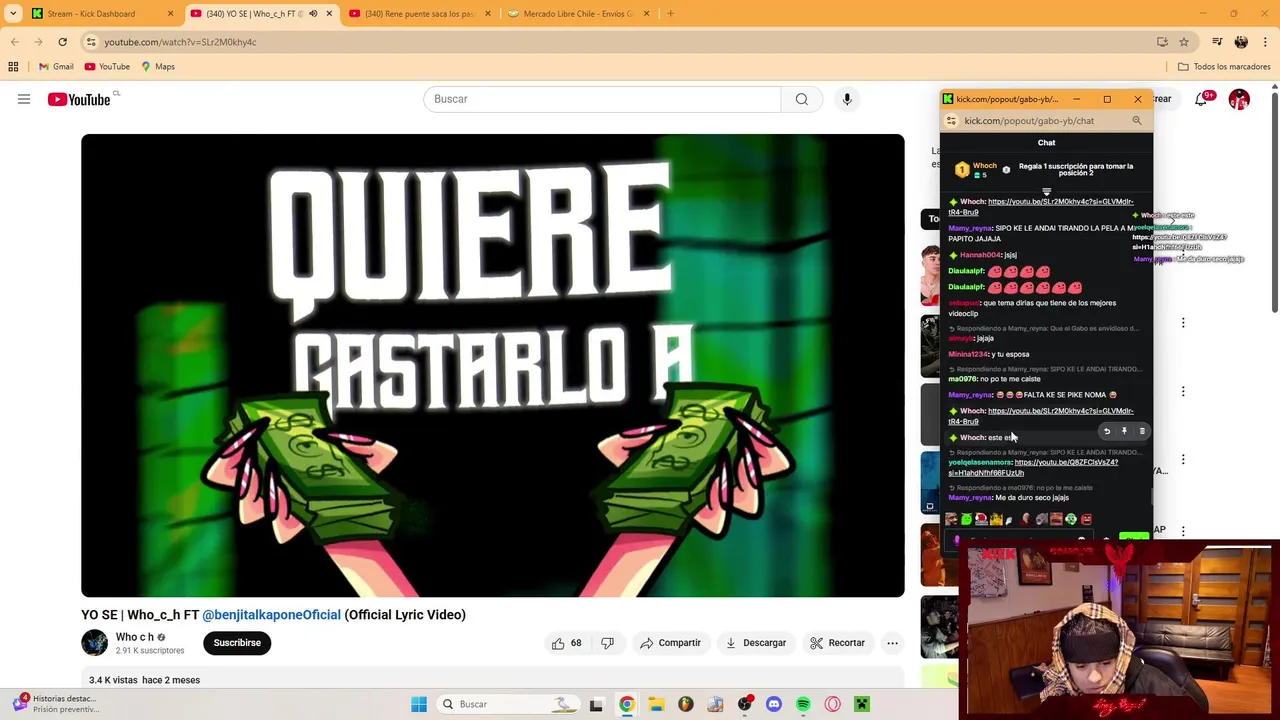Reload the page in Chrome
The image size is (1280, 720).
coord(62,42)
